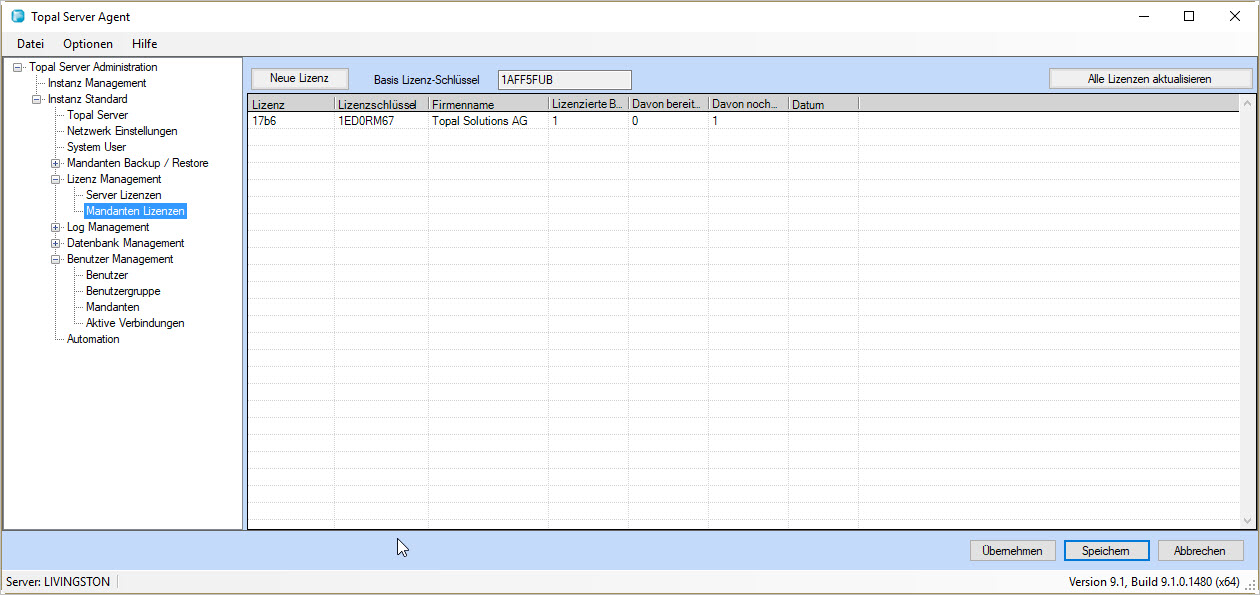
Task: Click the Topal Server Agent title bar icon
Action: point(17,17)
